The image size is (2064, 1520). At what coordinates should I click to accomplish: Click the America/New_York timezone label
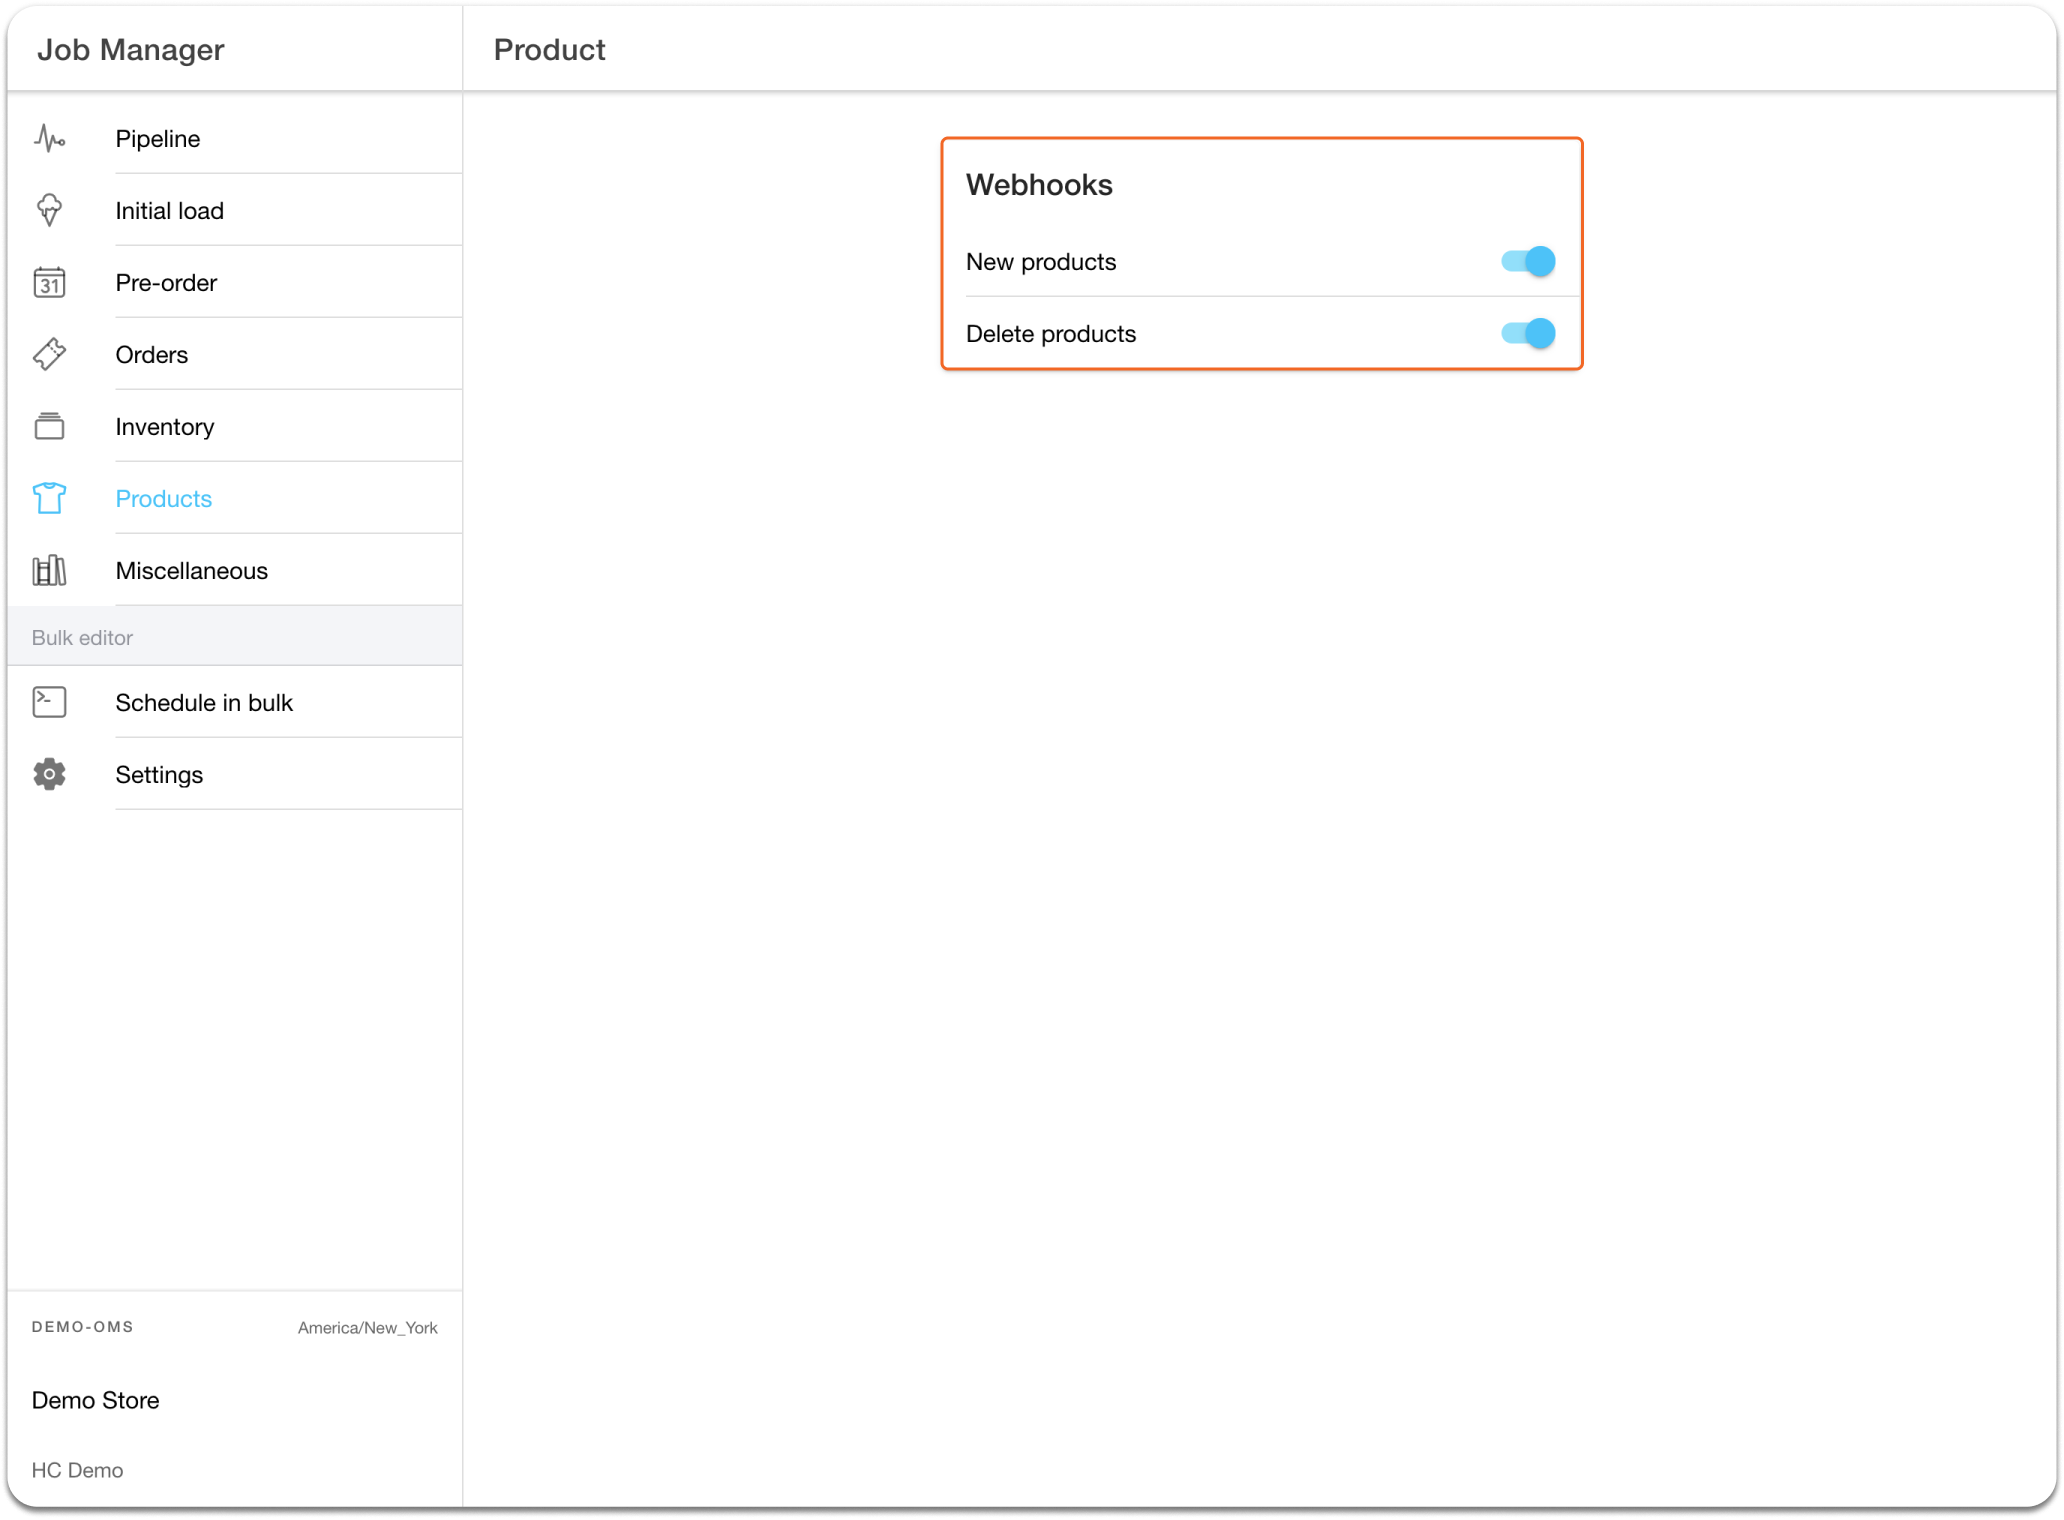[x=367, y=1328]
